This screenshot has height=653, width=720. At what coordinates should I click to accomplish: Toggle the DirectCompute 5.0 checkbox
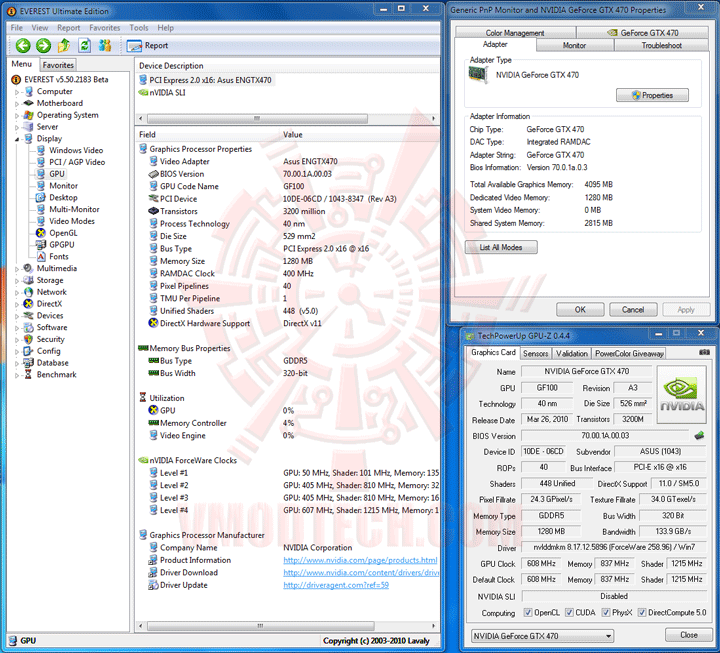point(642,612)
